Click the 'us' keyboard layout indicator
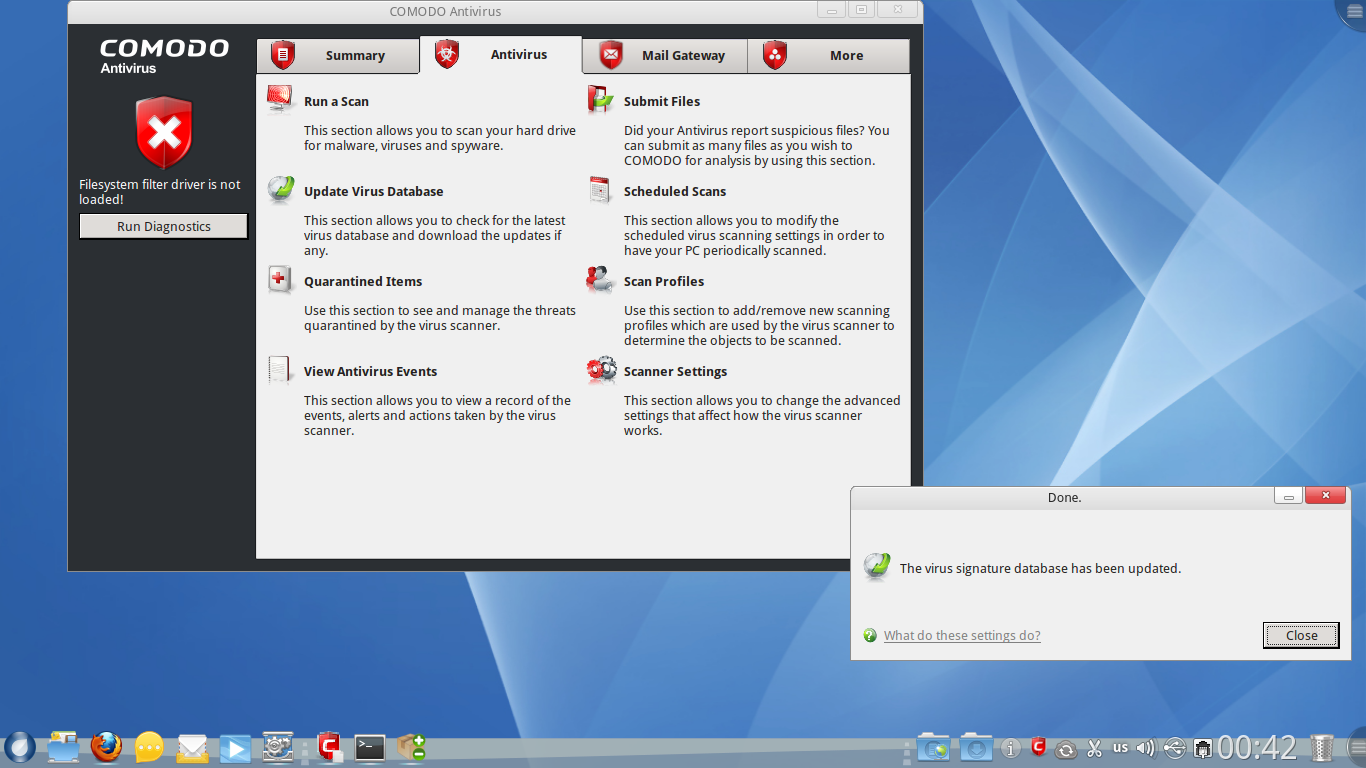1366x768 pixels. 1120,747
